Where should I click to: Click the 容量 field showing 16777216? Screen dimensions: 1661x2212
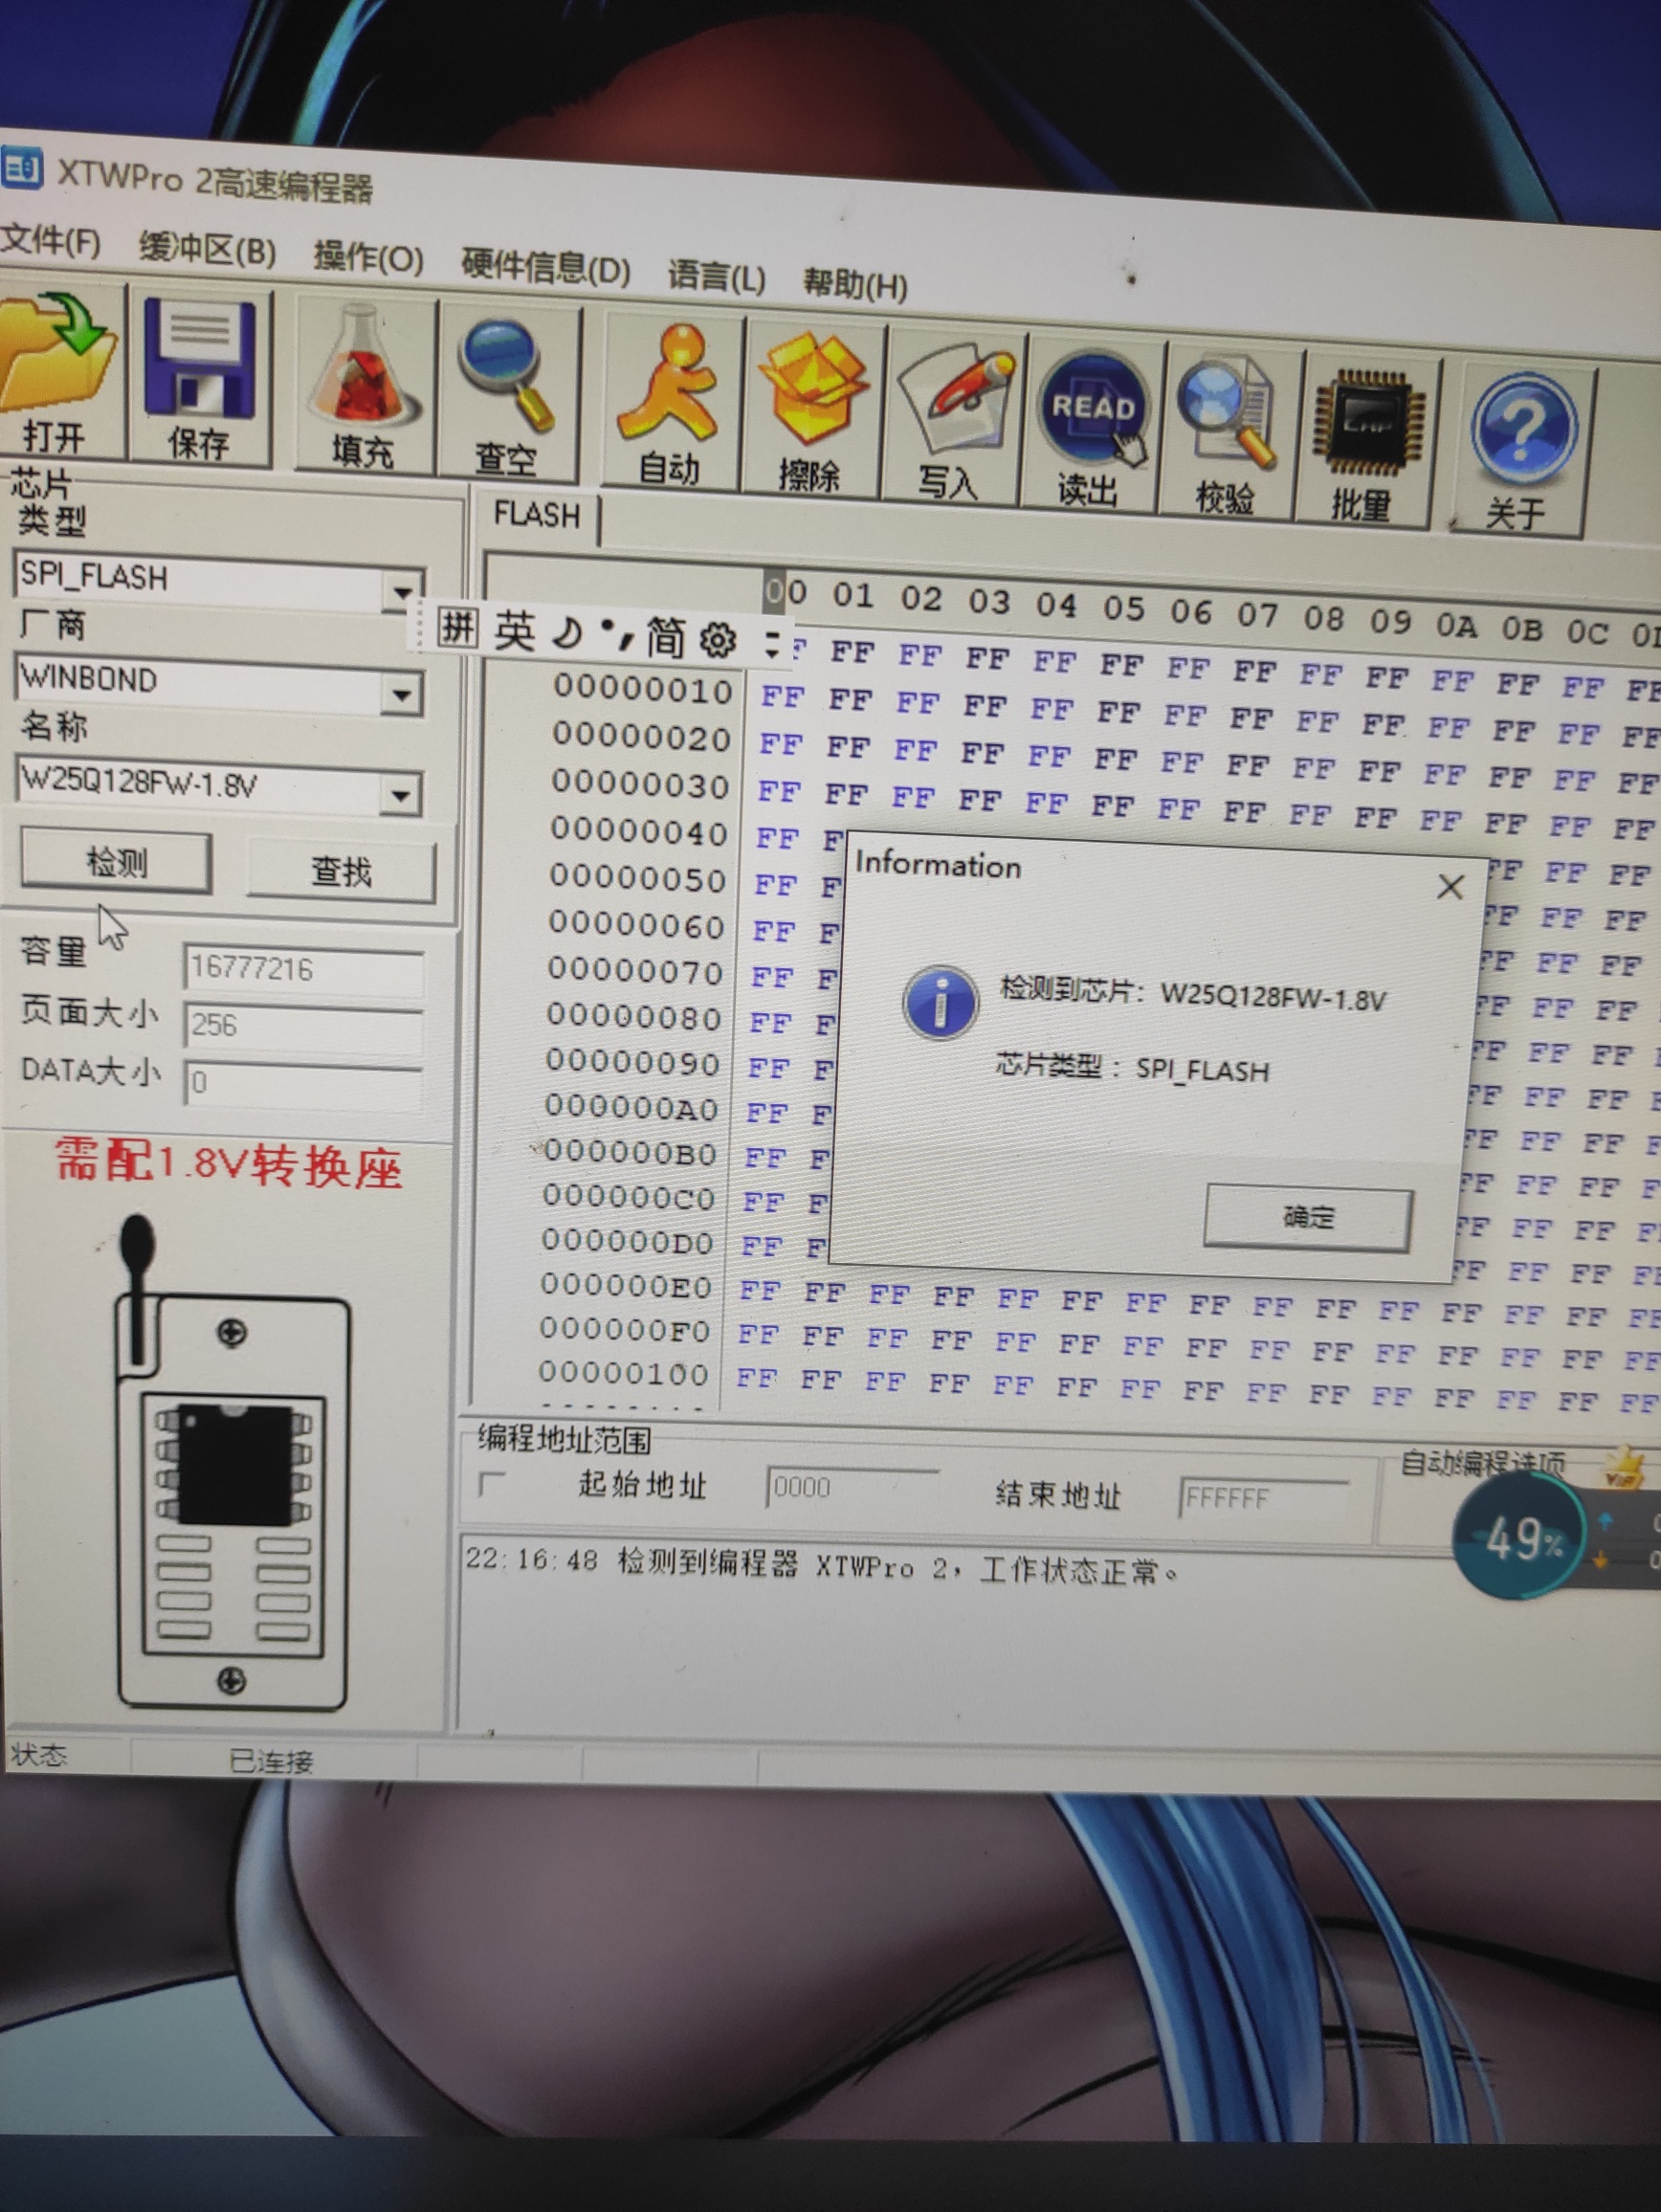303,968
